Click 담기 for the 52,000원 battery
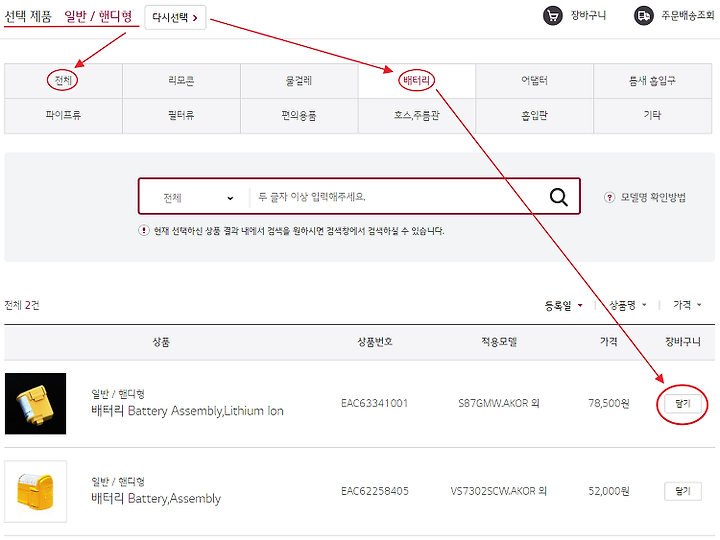The image size is (720, 540). [x=683, y=491]
